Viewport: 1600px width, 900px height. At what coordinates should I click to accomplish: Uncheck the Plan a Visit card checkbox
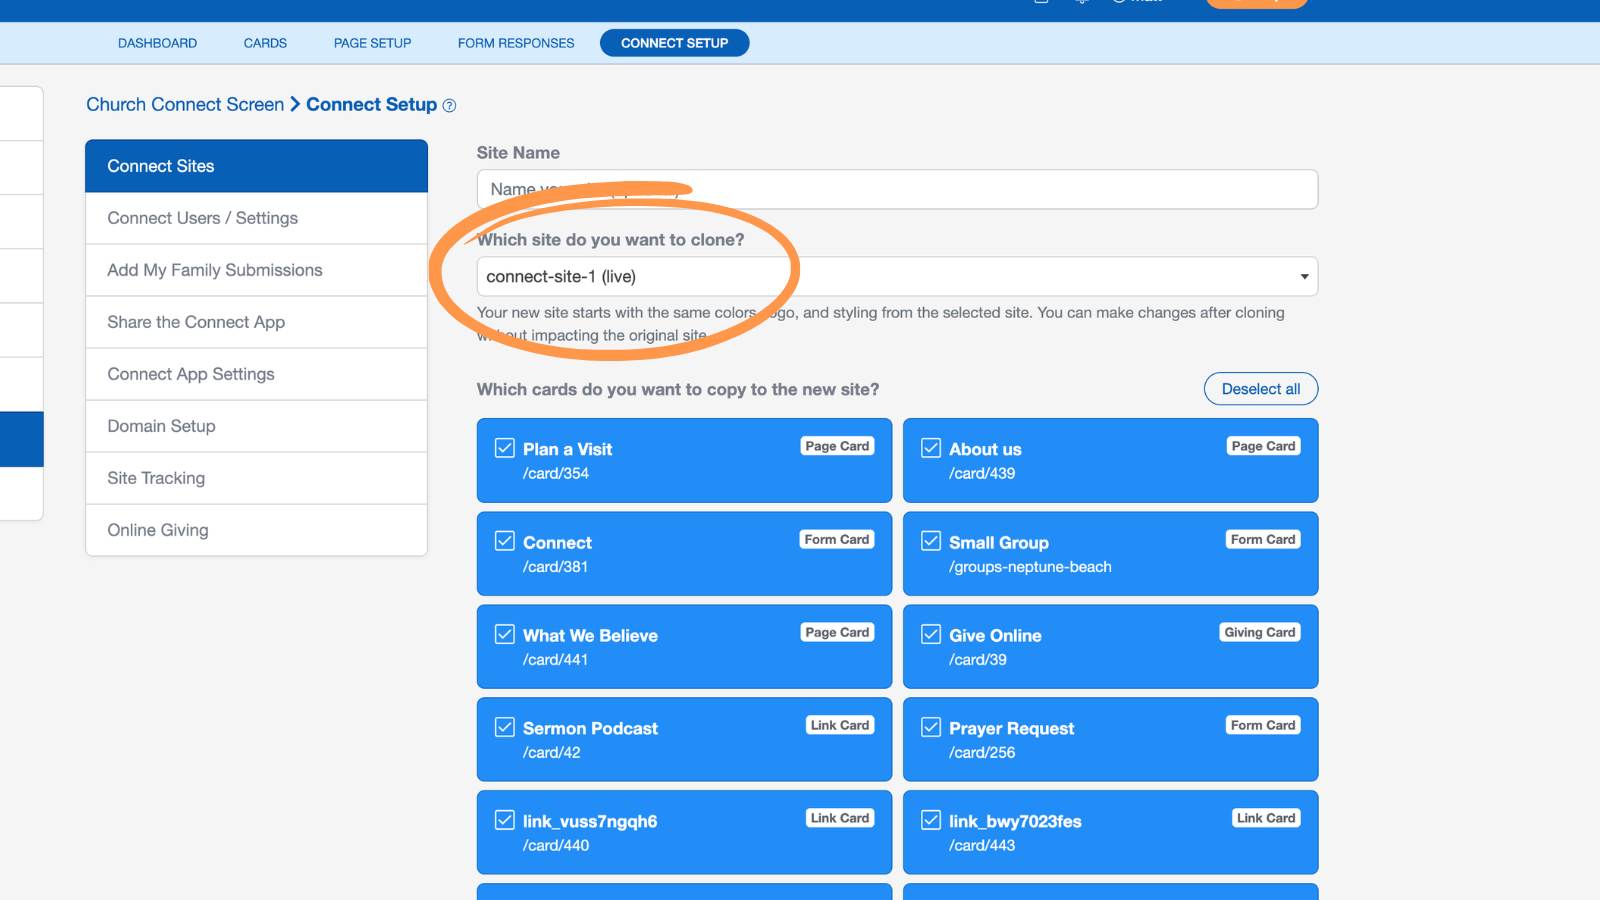click(505, 448)
